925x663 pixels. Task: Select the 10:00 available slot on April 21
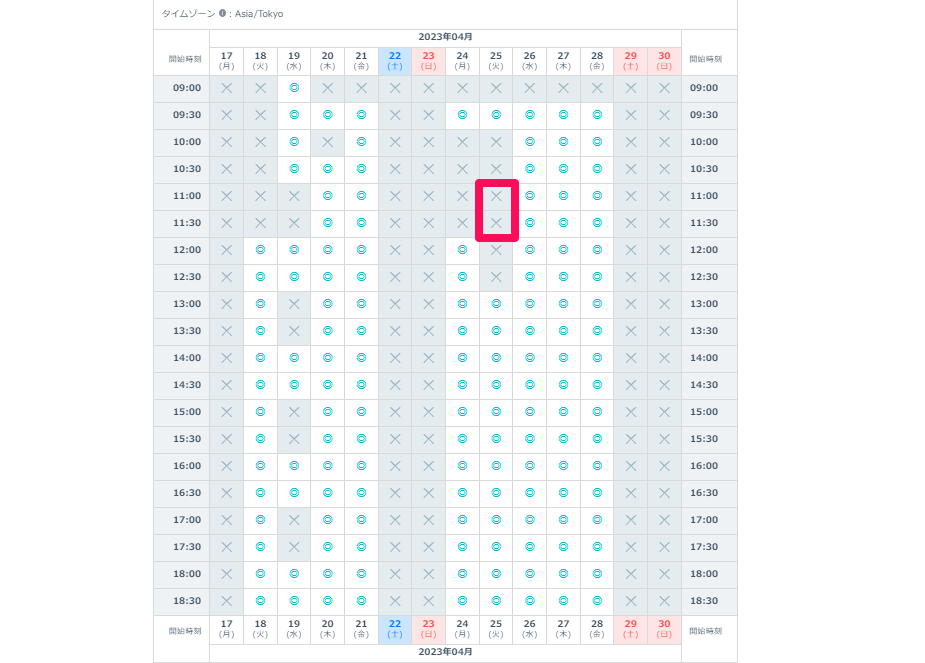pyautogui.click(x=362, y=142)
